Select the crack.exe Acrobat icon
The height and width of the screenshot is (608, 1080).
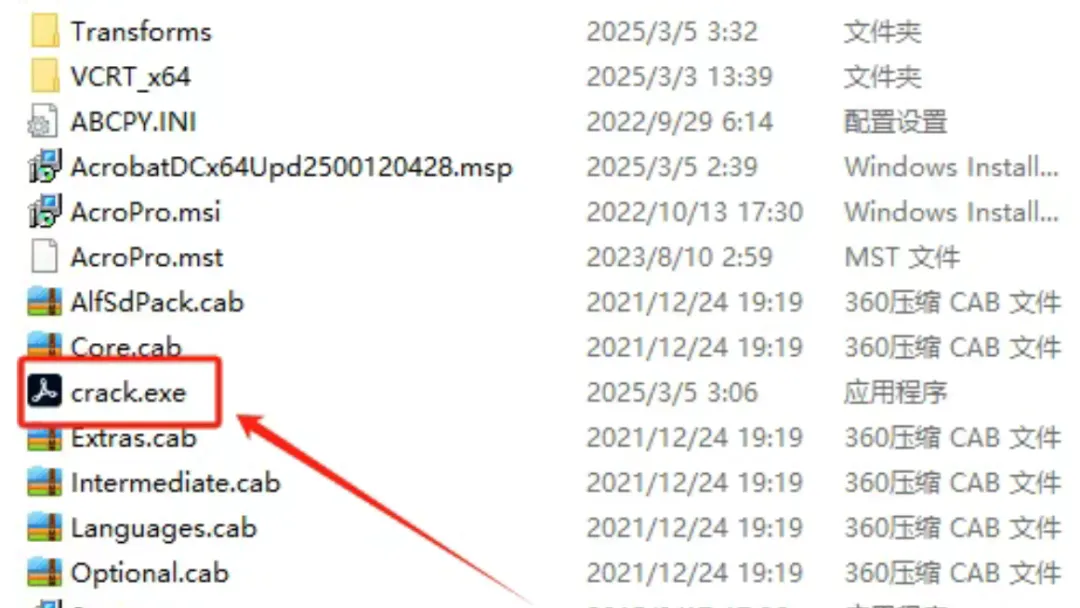(x=45, y=391)
